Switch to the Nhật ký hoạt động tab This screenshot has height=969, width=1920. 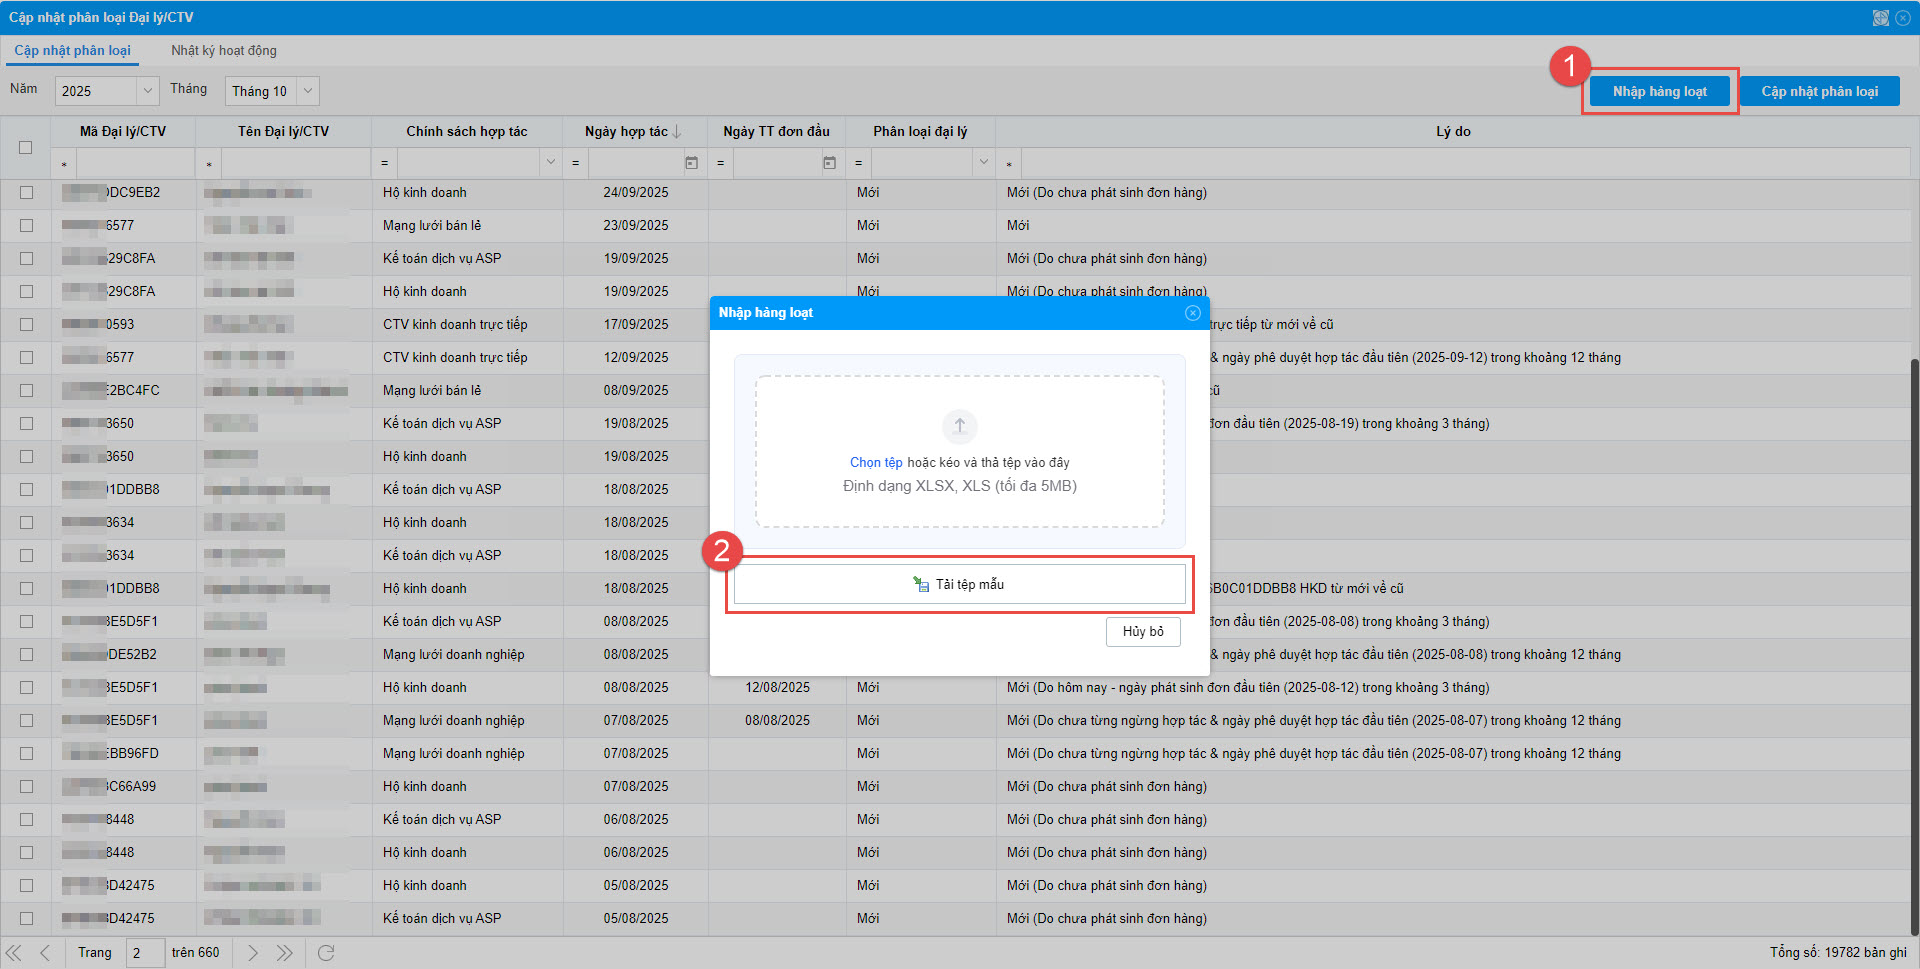tap(224, 51)
